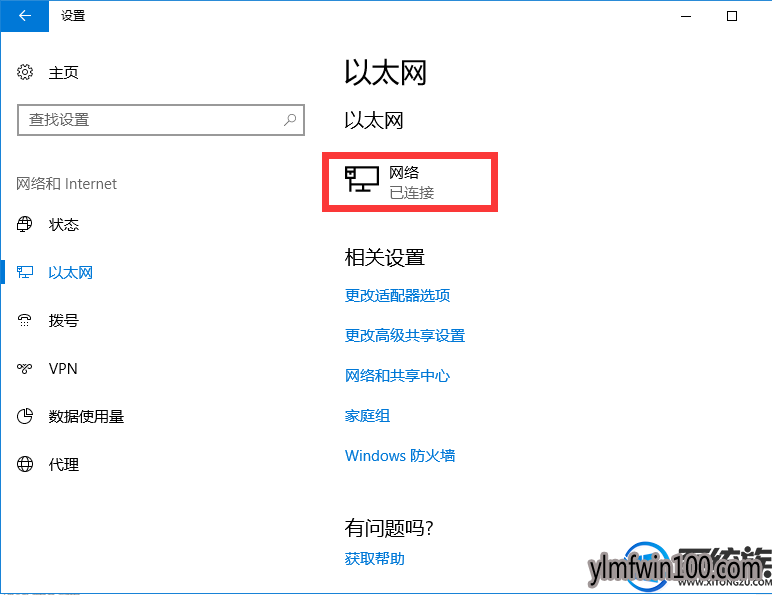Click the 获取帮助 get help link
The image size is (772, 595).
tap(375, 559)
